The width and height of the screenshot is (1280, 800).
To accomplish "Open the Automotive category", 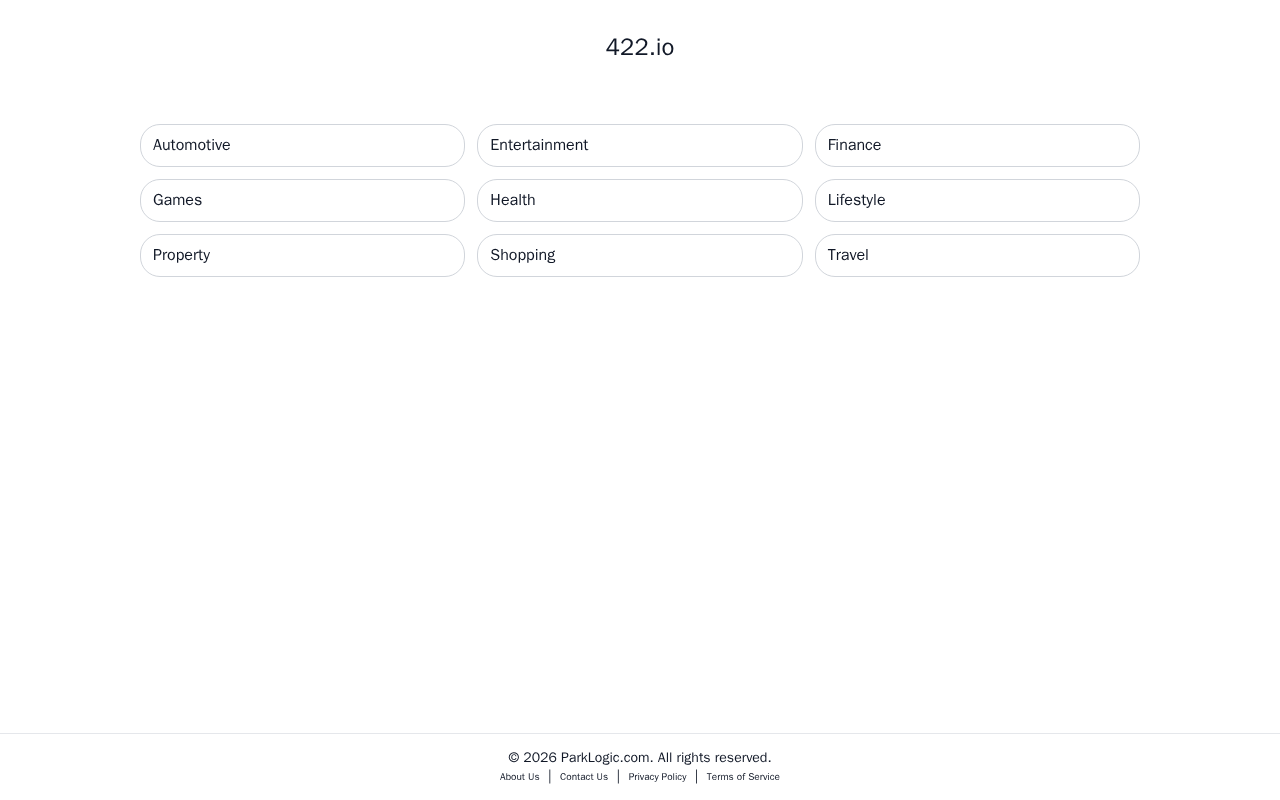I will pyautogui.click(x=302, y=145).
